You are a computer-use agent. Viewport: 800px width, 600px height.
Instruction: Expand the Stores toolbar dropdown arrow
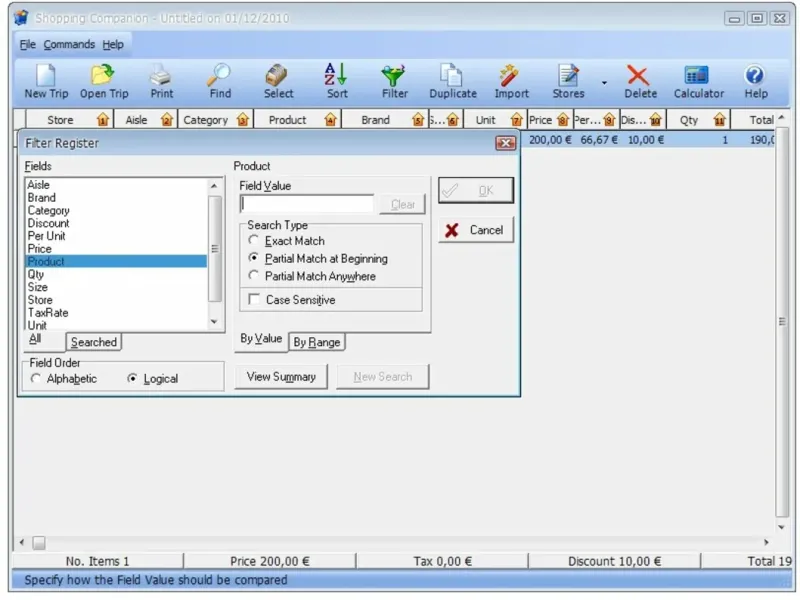(x=604, y=83)
